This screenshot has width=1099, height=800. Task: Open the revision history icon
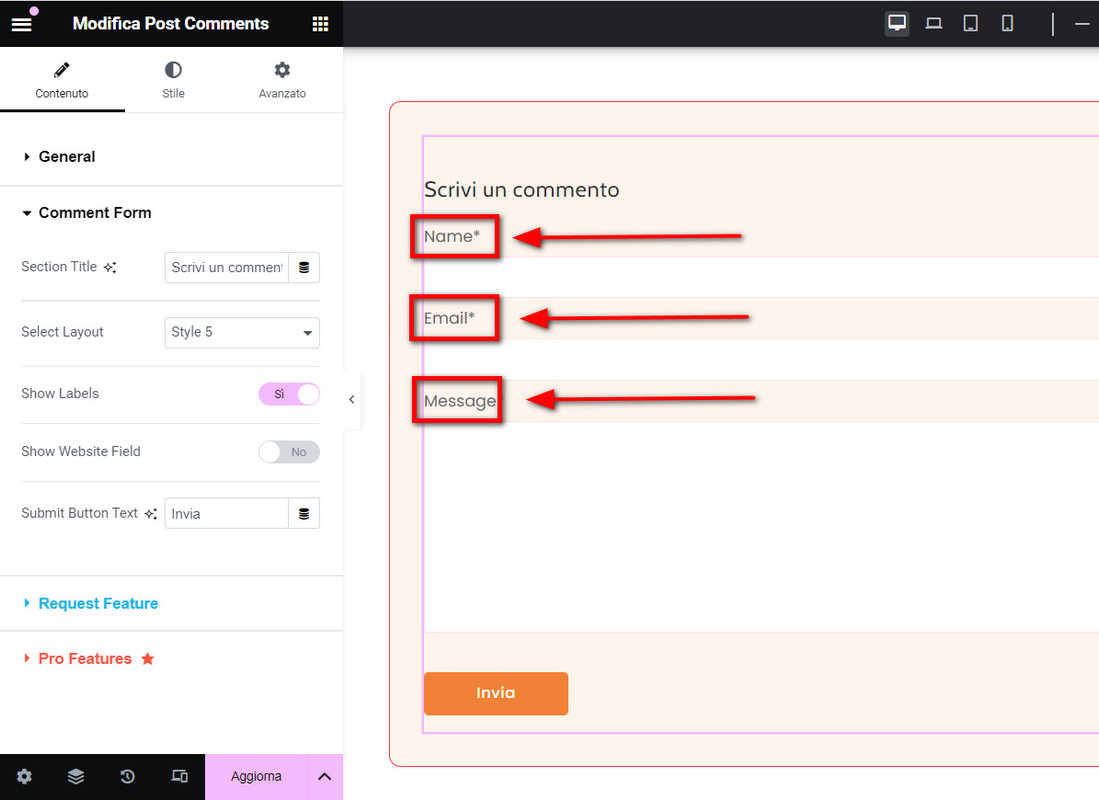[128, 777]
